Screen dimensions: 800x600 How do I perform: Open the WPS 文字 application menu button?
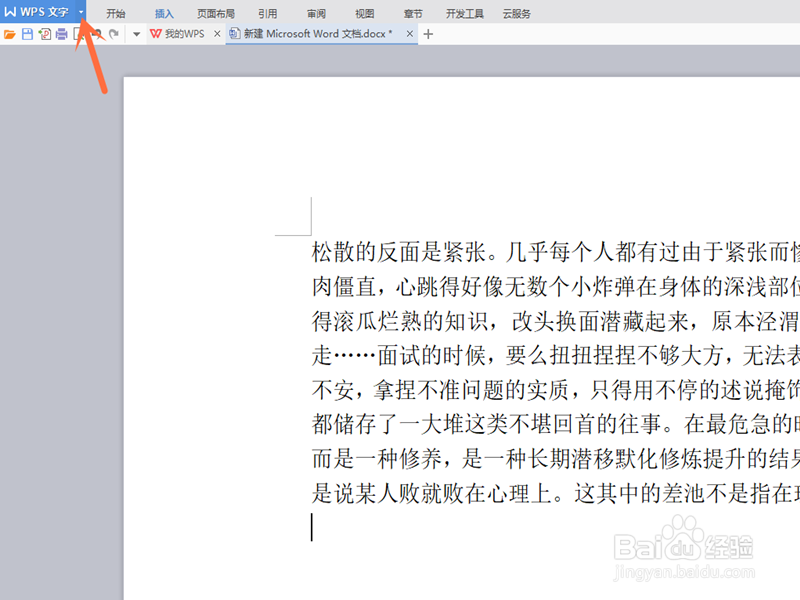coord(37,12)
